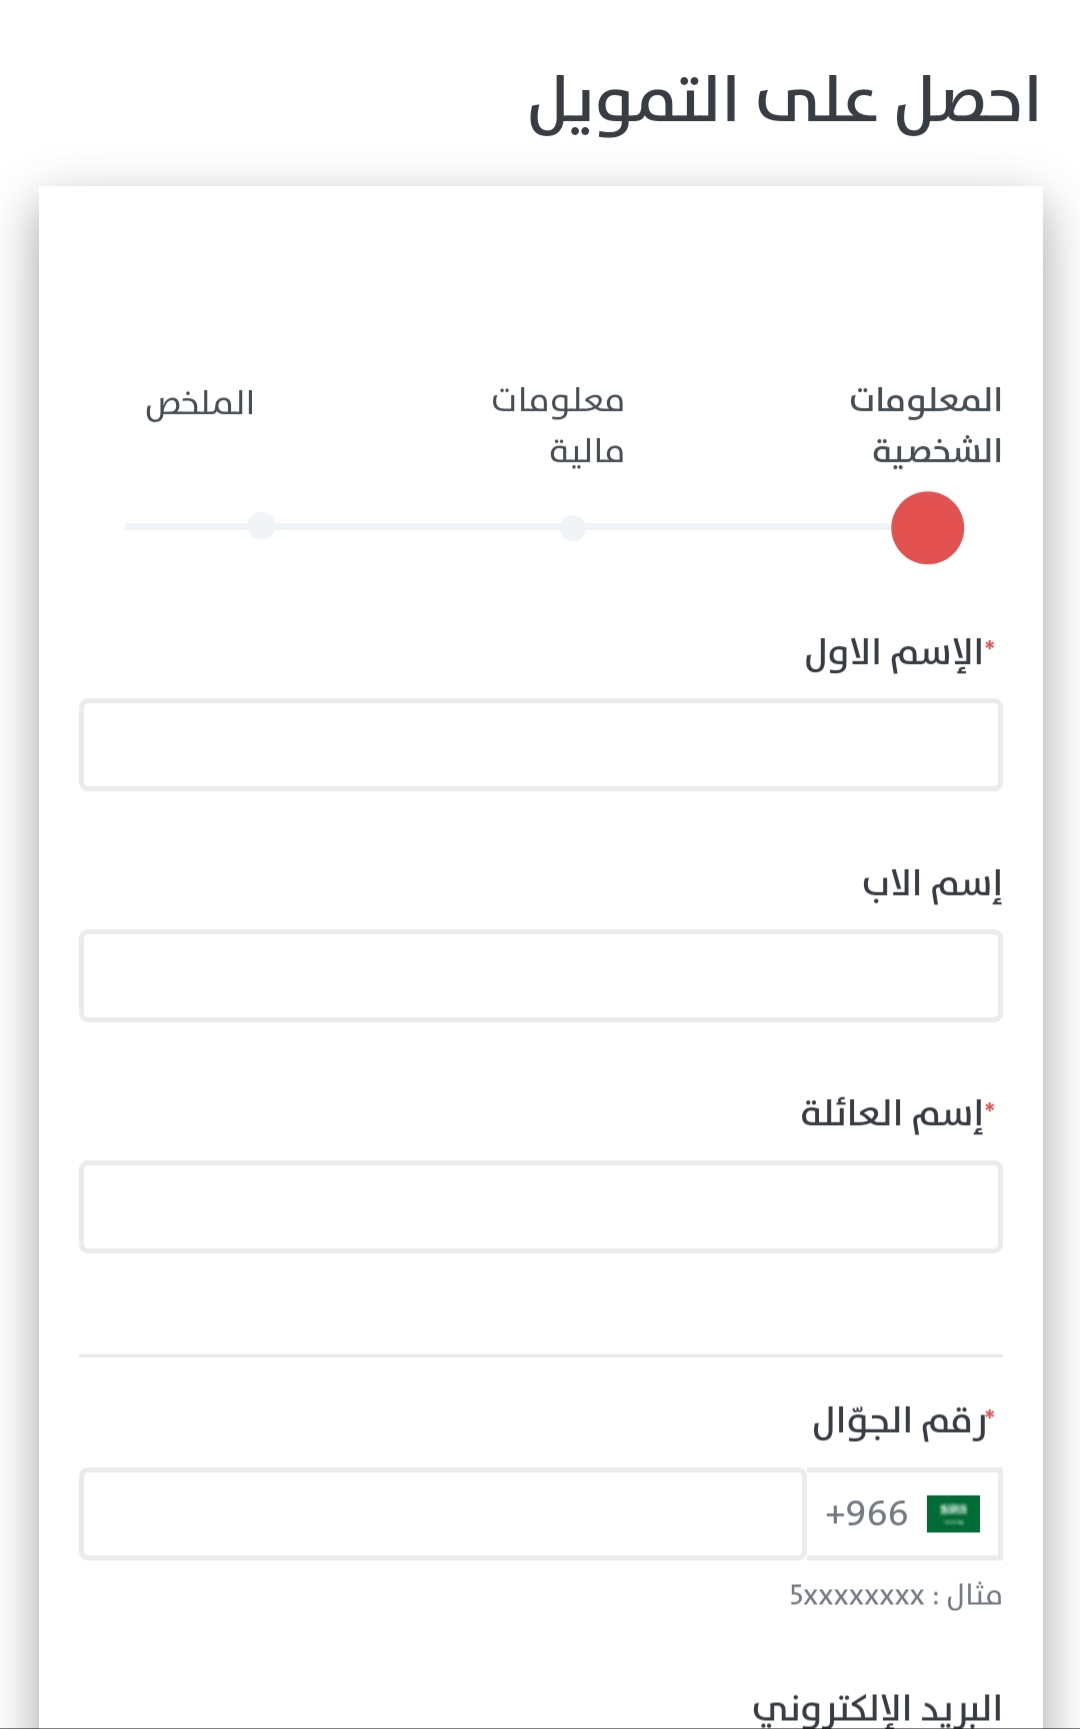The width and height of the screenshot is (1080, 1729).
Task: Go to the معلومات مالية step label
Action: (x=558, y=425)
